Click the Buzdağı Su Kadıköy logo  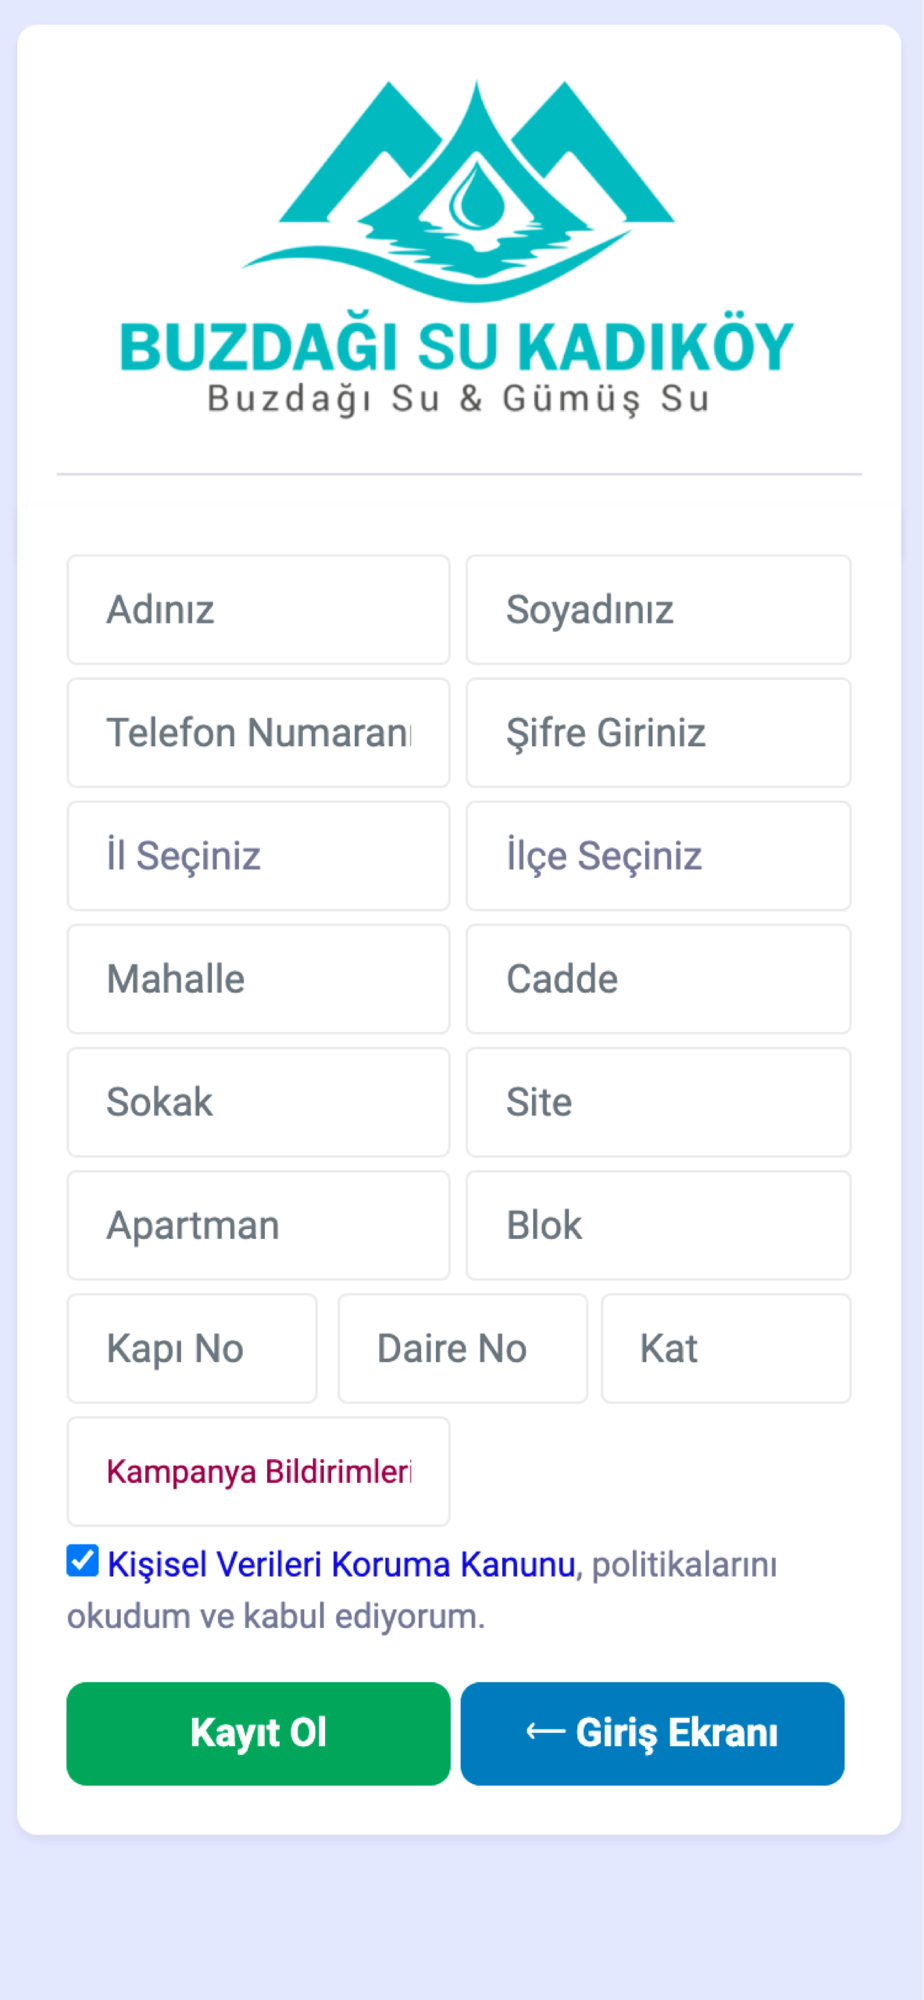click(x=458, y=248)
